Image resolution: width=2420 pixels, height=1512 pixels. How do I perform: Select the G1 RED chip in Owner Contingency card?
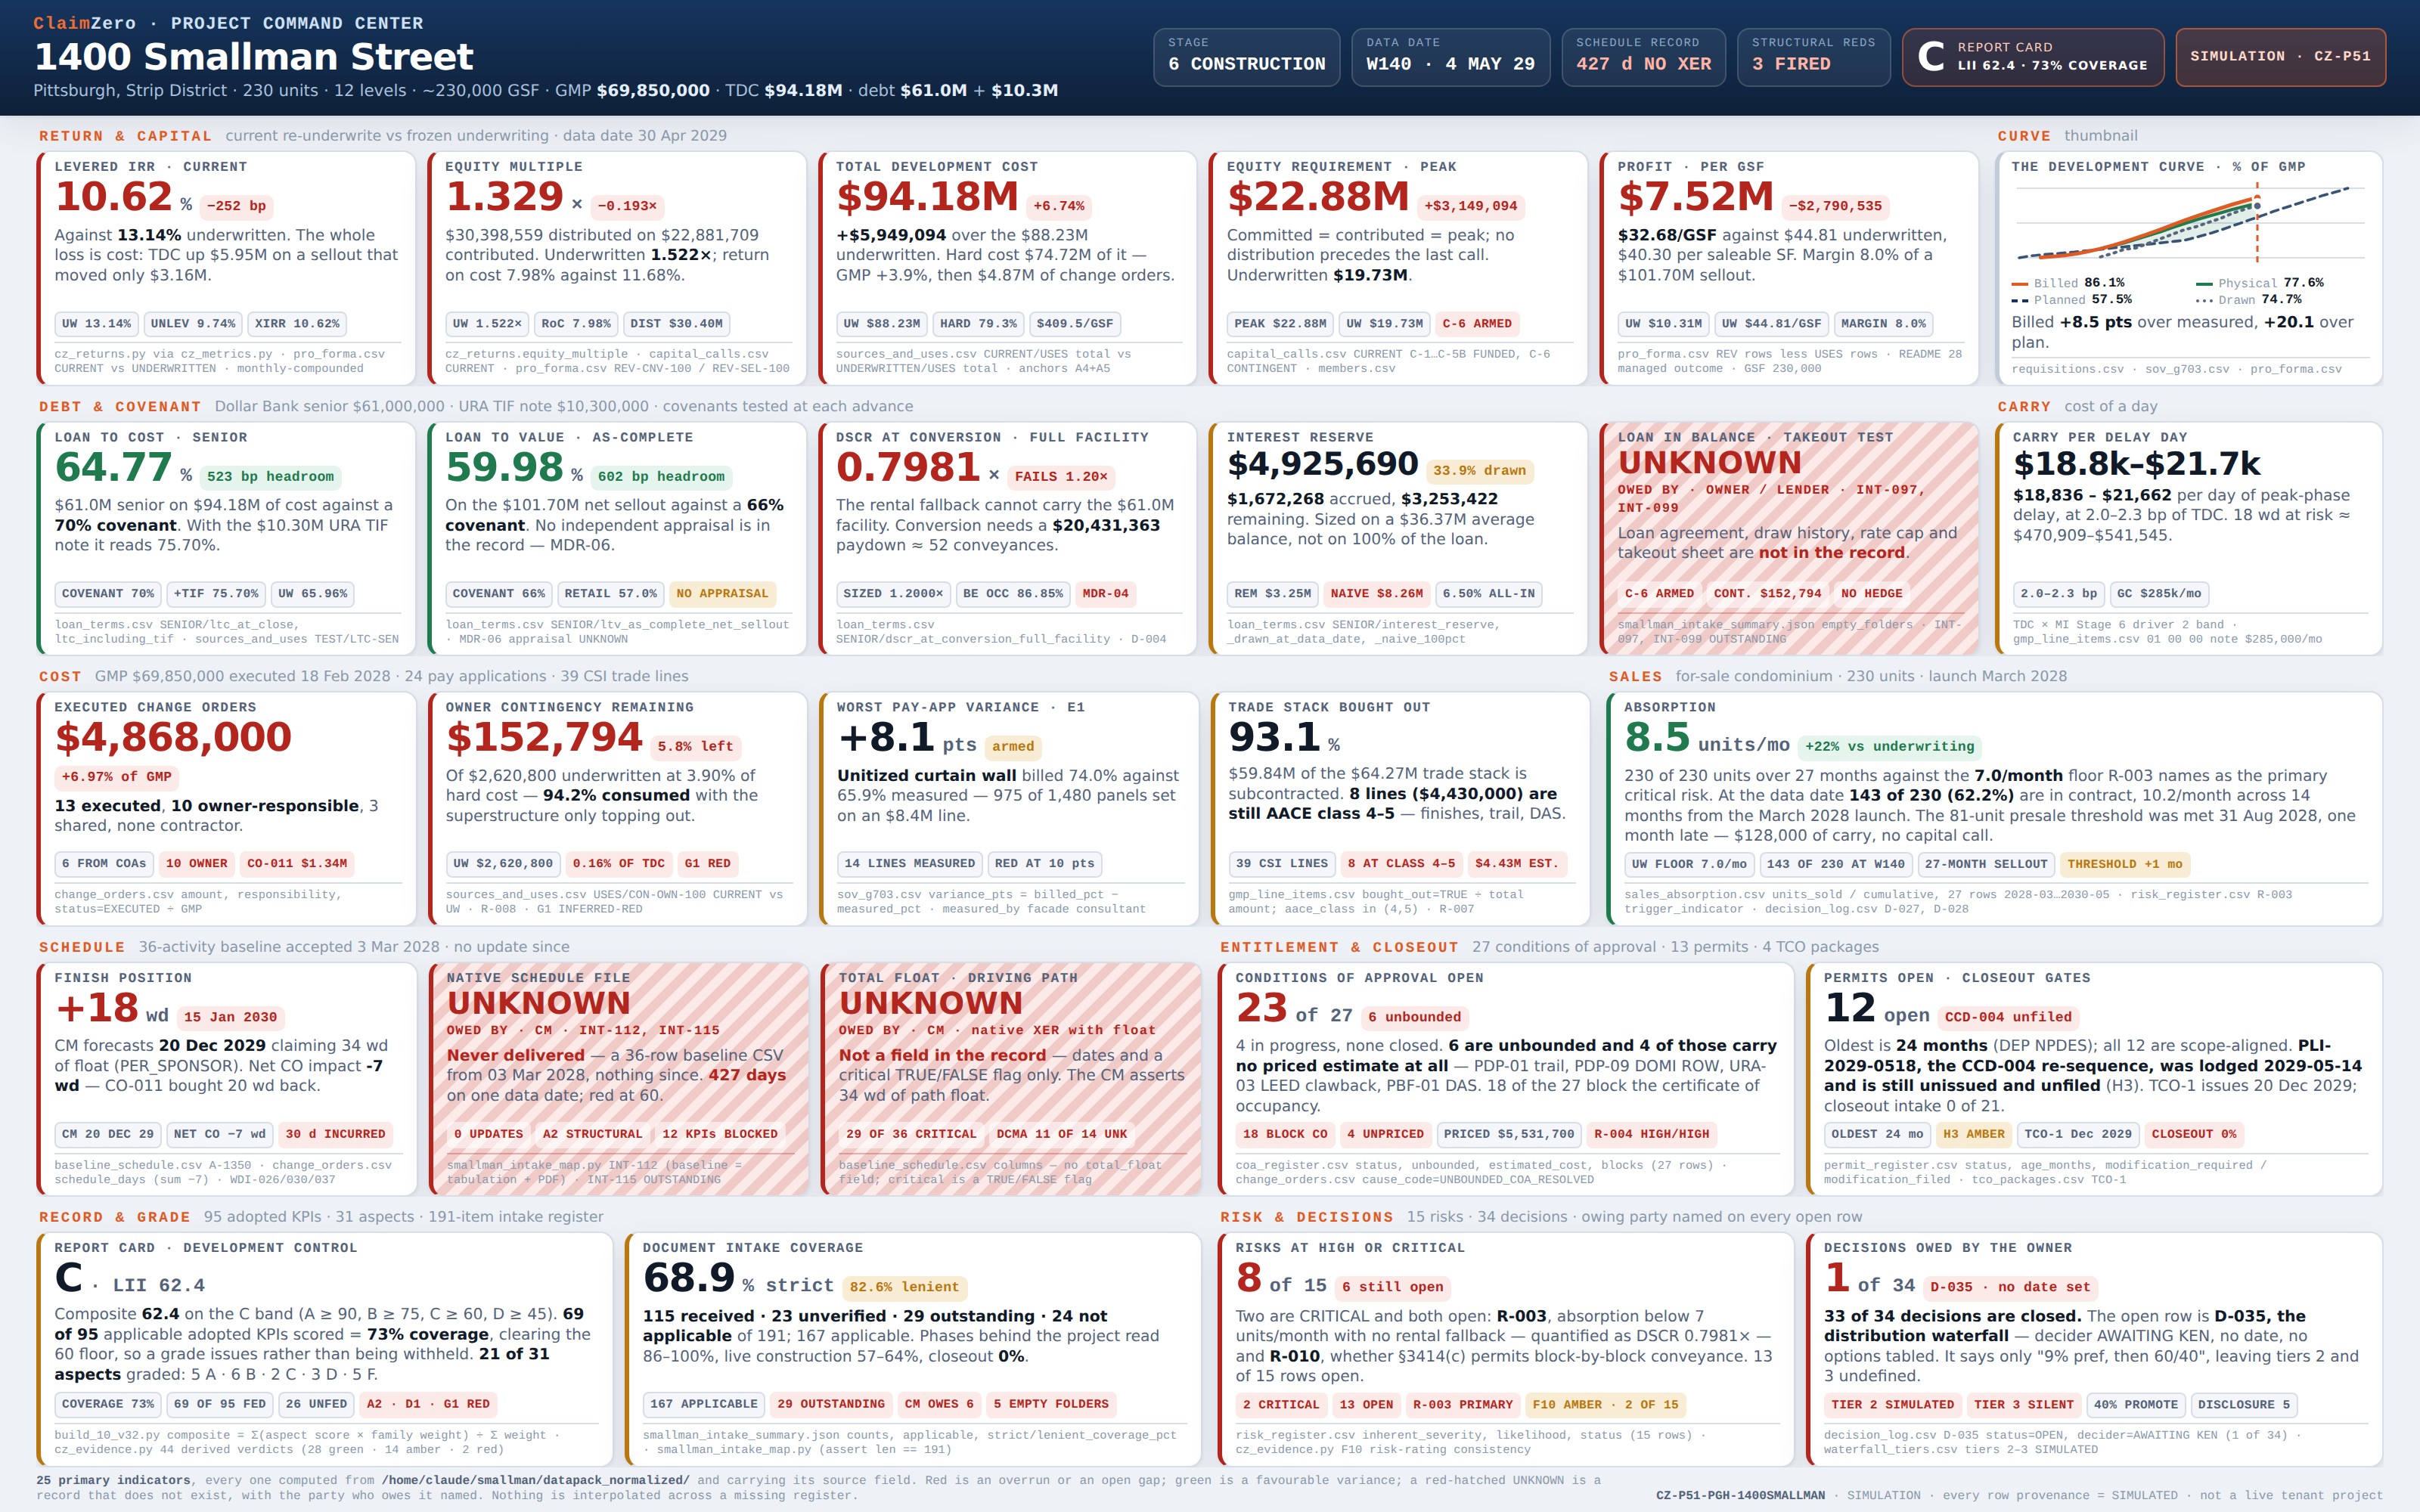(707, 864)
